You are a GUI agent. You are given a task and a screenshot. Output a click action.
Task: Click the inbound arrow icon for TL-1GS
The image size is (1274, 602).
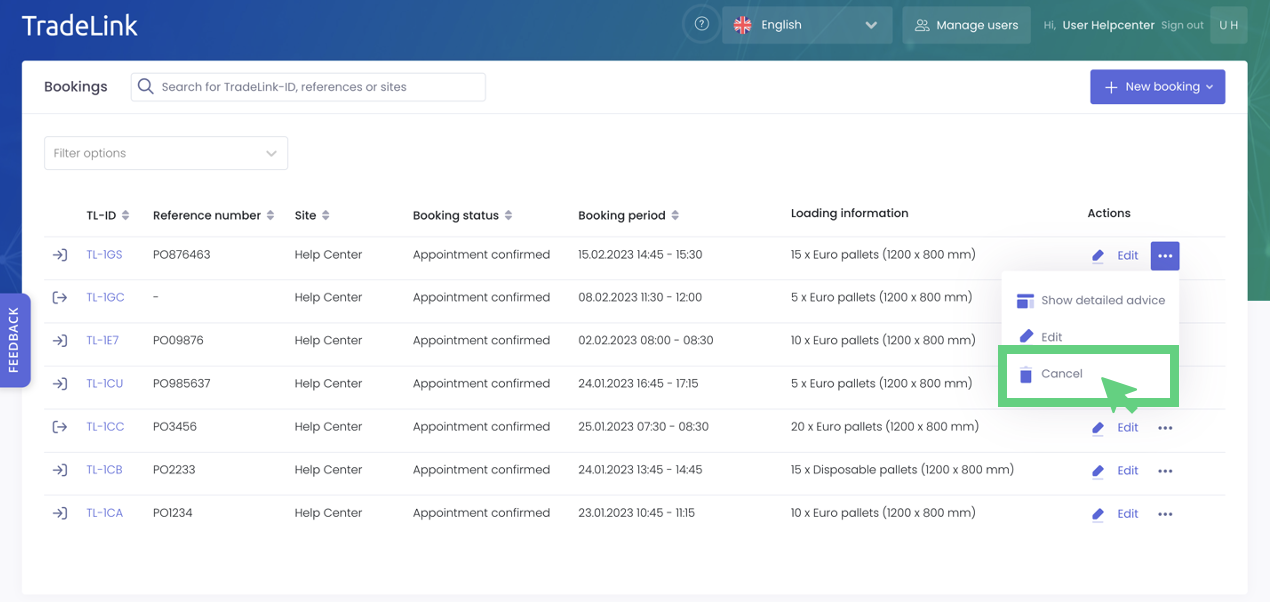click(60, 255)
